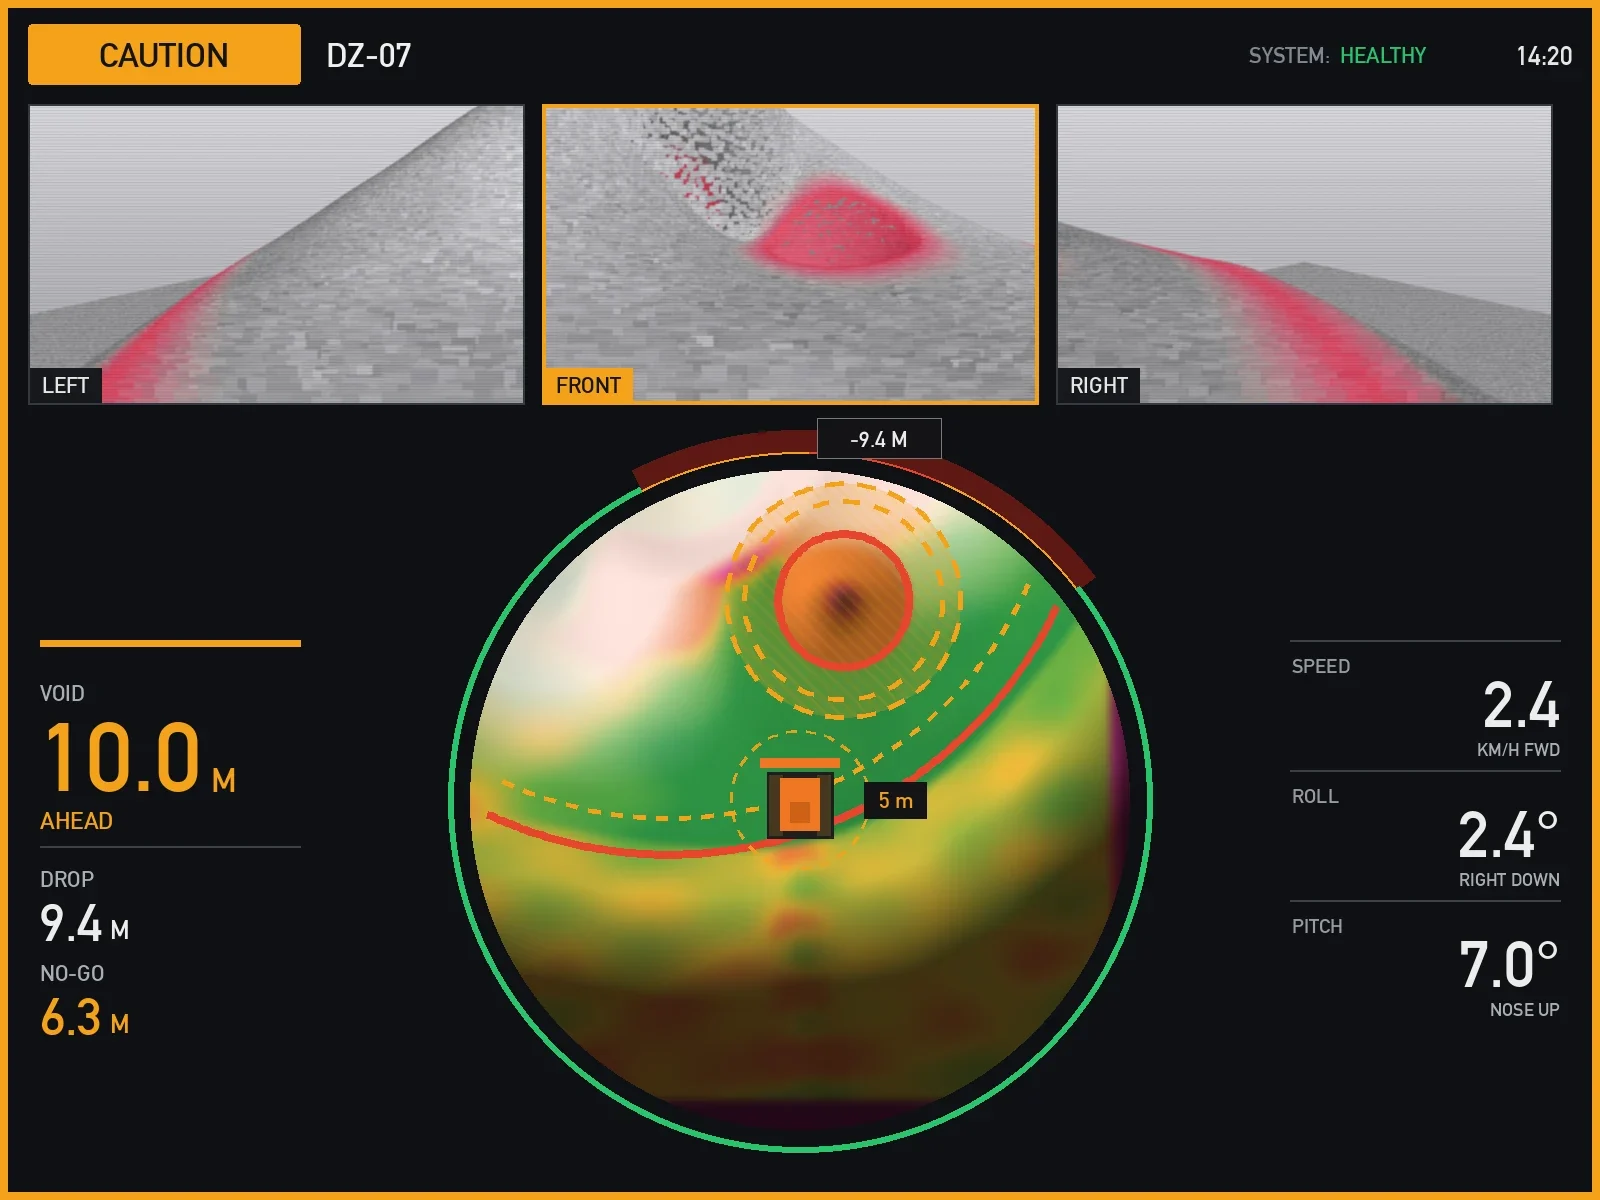Click the 14:20 clock display

pyautogui.click(x=1544, y=56)
